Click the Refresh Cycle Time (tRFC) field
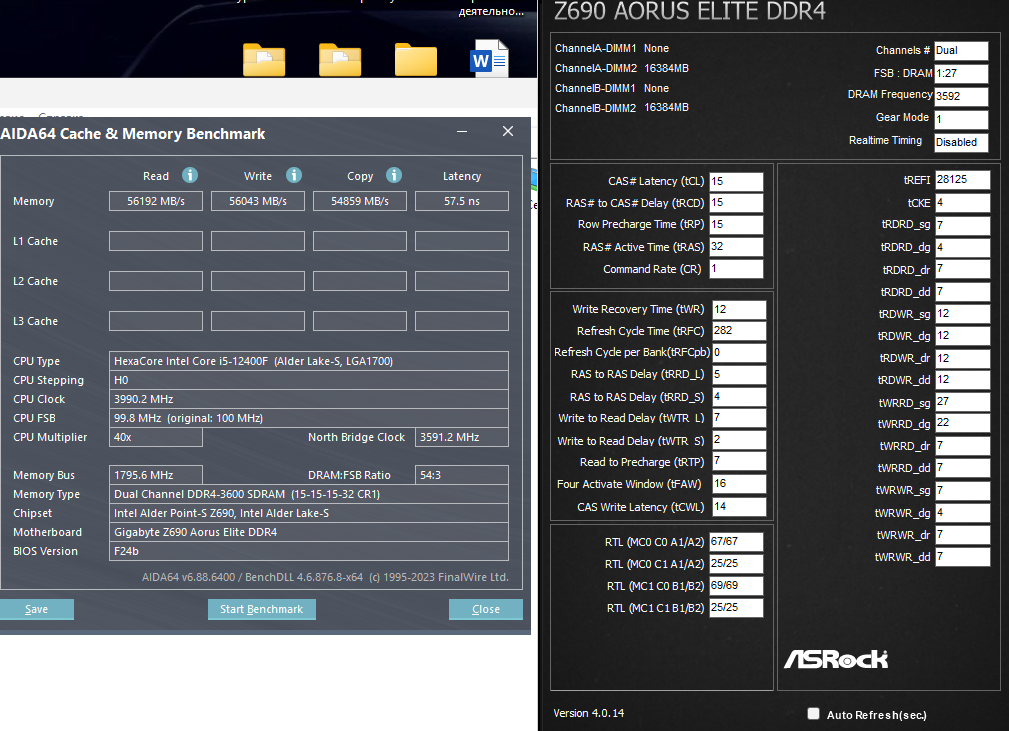 pos(739,331)
